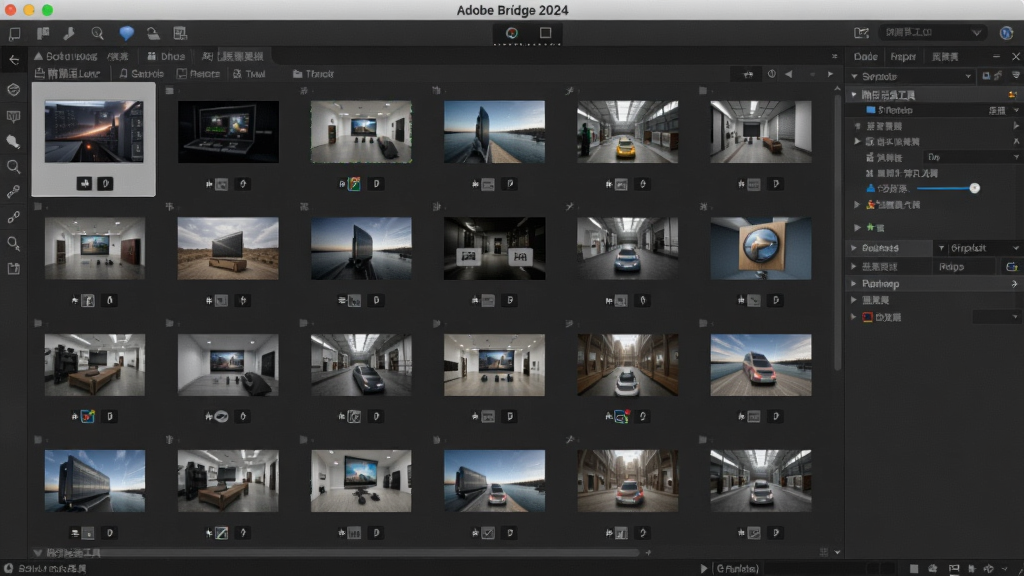Click the blue slider handle in right panel
This screenshot has height=576, width=1024.
(974, 188)
